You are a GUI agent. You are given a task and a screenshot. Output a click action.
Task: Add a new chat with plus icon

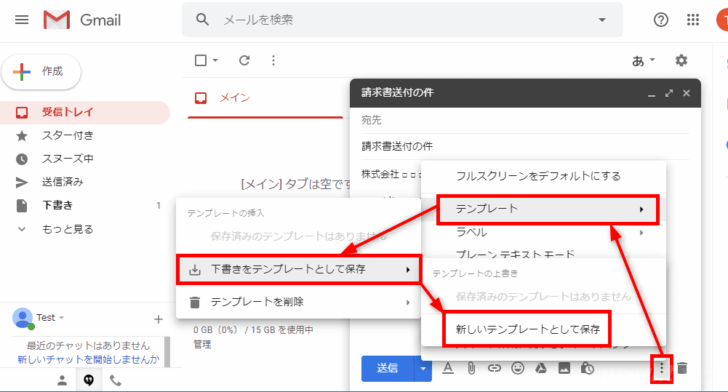pos(158,319)
